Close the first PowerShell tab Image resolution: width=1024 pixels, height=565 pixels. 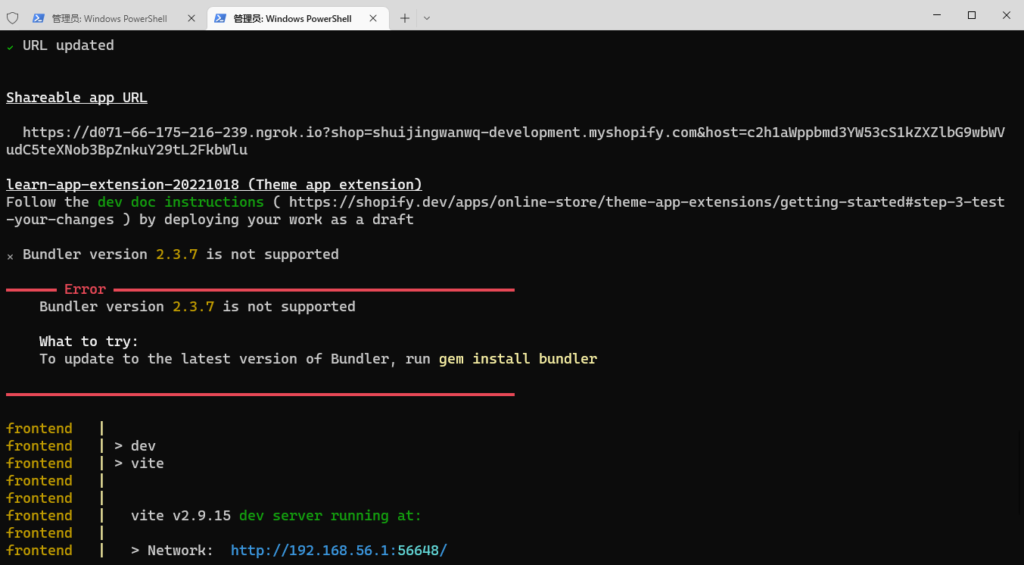191,18
